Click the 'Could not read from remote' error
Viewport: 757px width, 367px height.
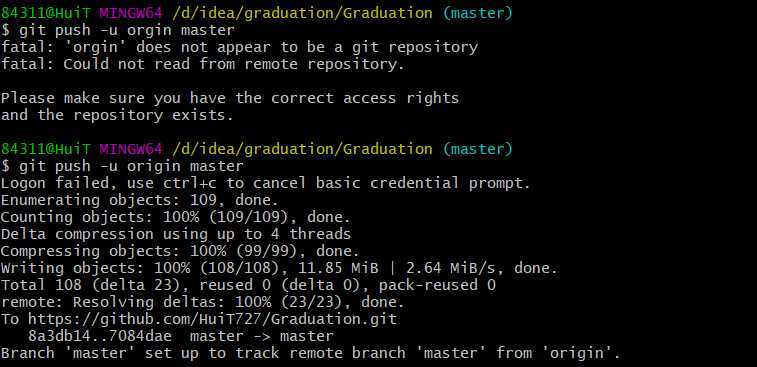click(x=203, y=64)
